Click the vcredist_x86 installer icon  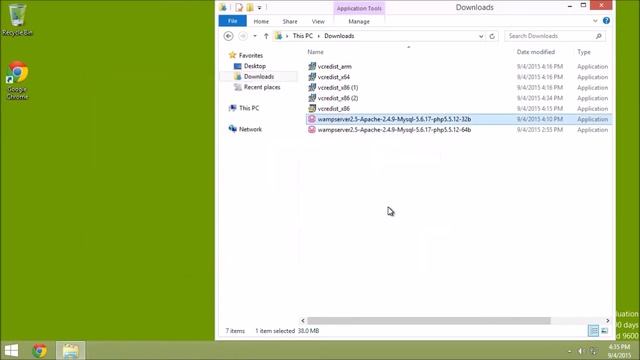click(312, 109)
